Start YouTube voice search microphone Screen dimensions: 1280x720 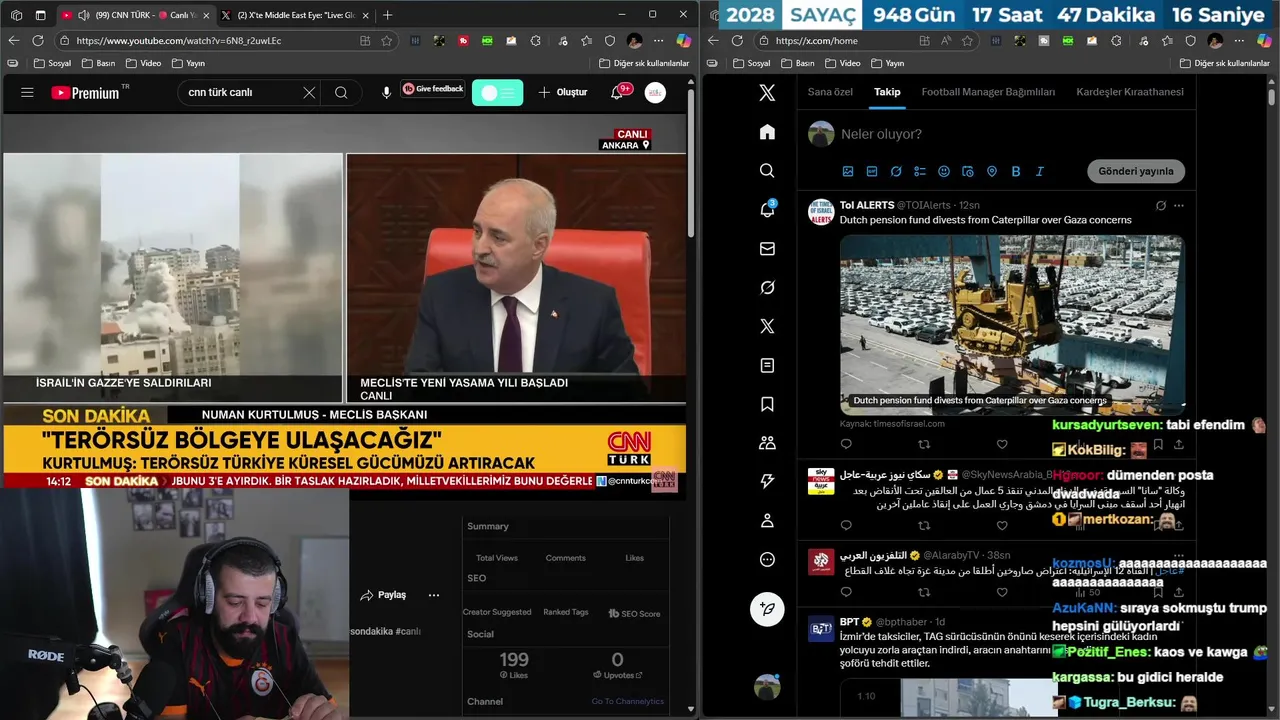pyautogui.click(x=386, y=92)
